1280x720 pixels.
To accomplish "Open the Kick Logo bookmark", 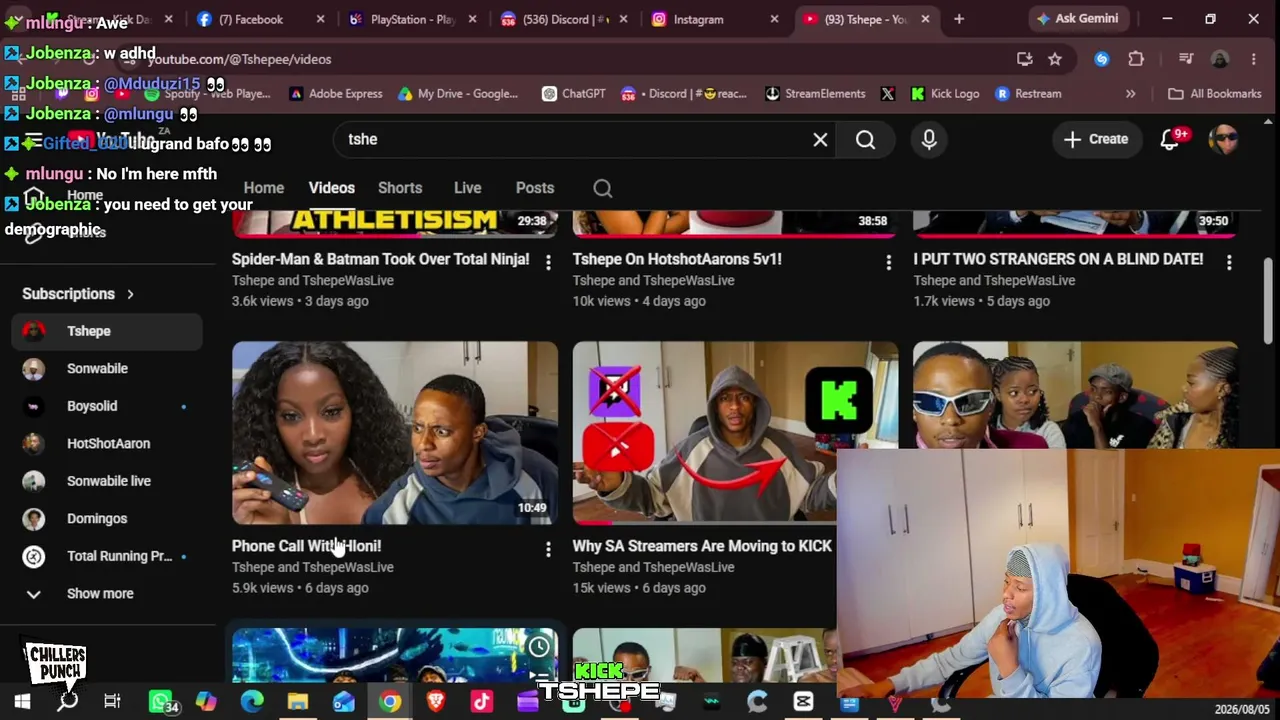I will coord(945,94).
